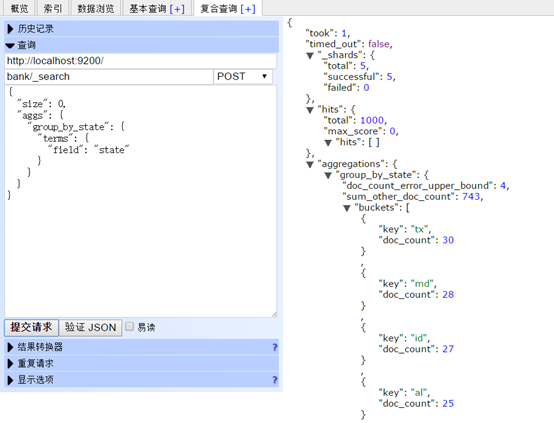Click the "sum_other_doc_count": 743 value
This screenshot has height=423, width=554.
pos(471,196)
